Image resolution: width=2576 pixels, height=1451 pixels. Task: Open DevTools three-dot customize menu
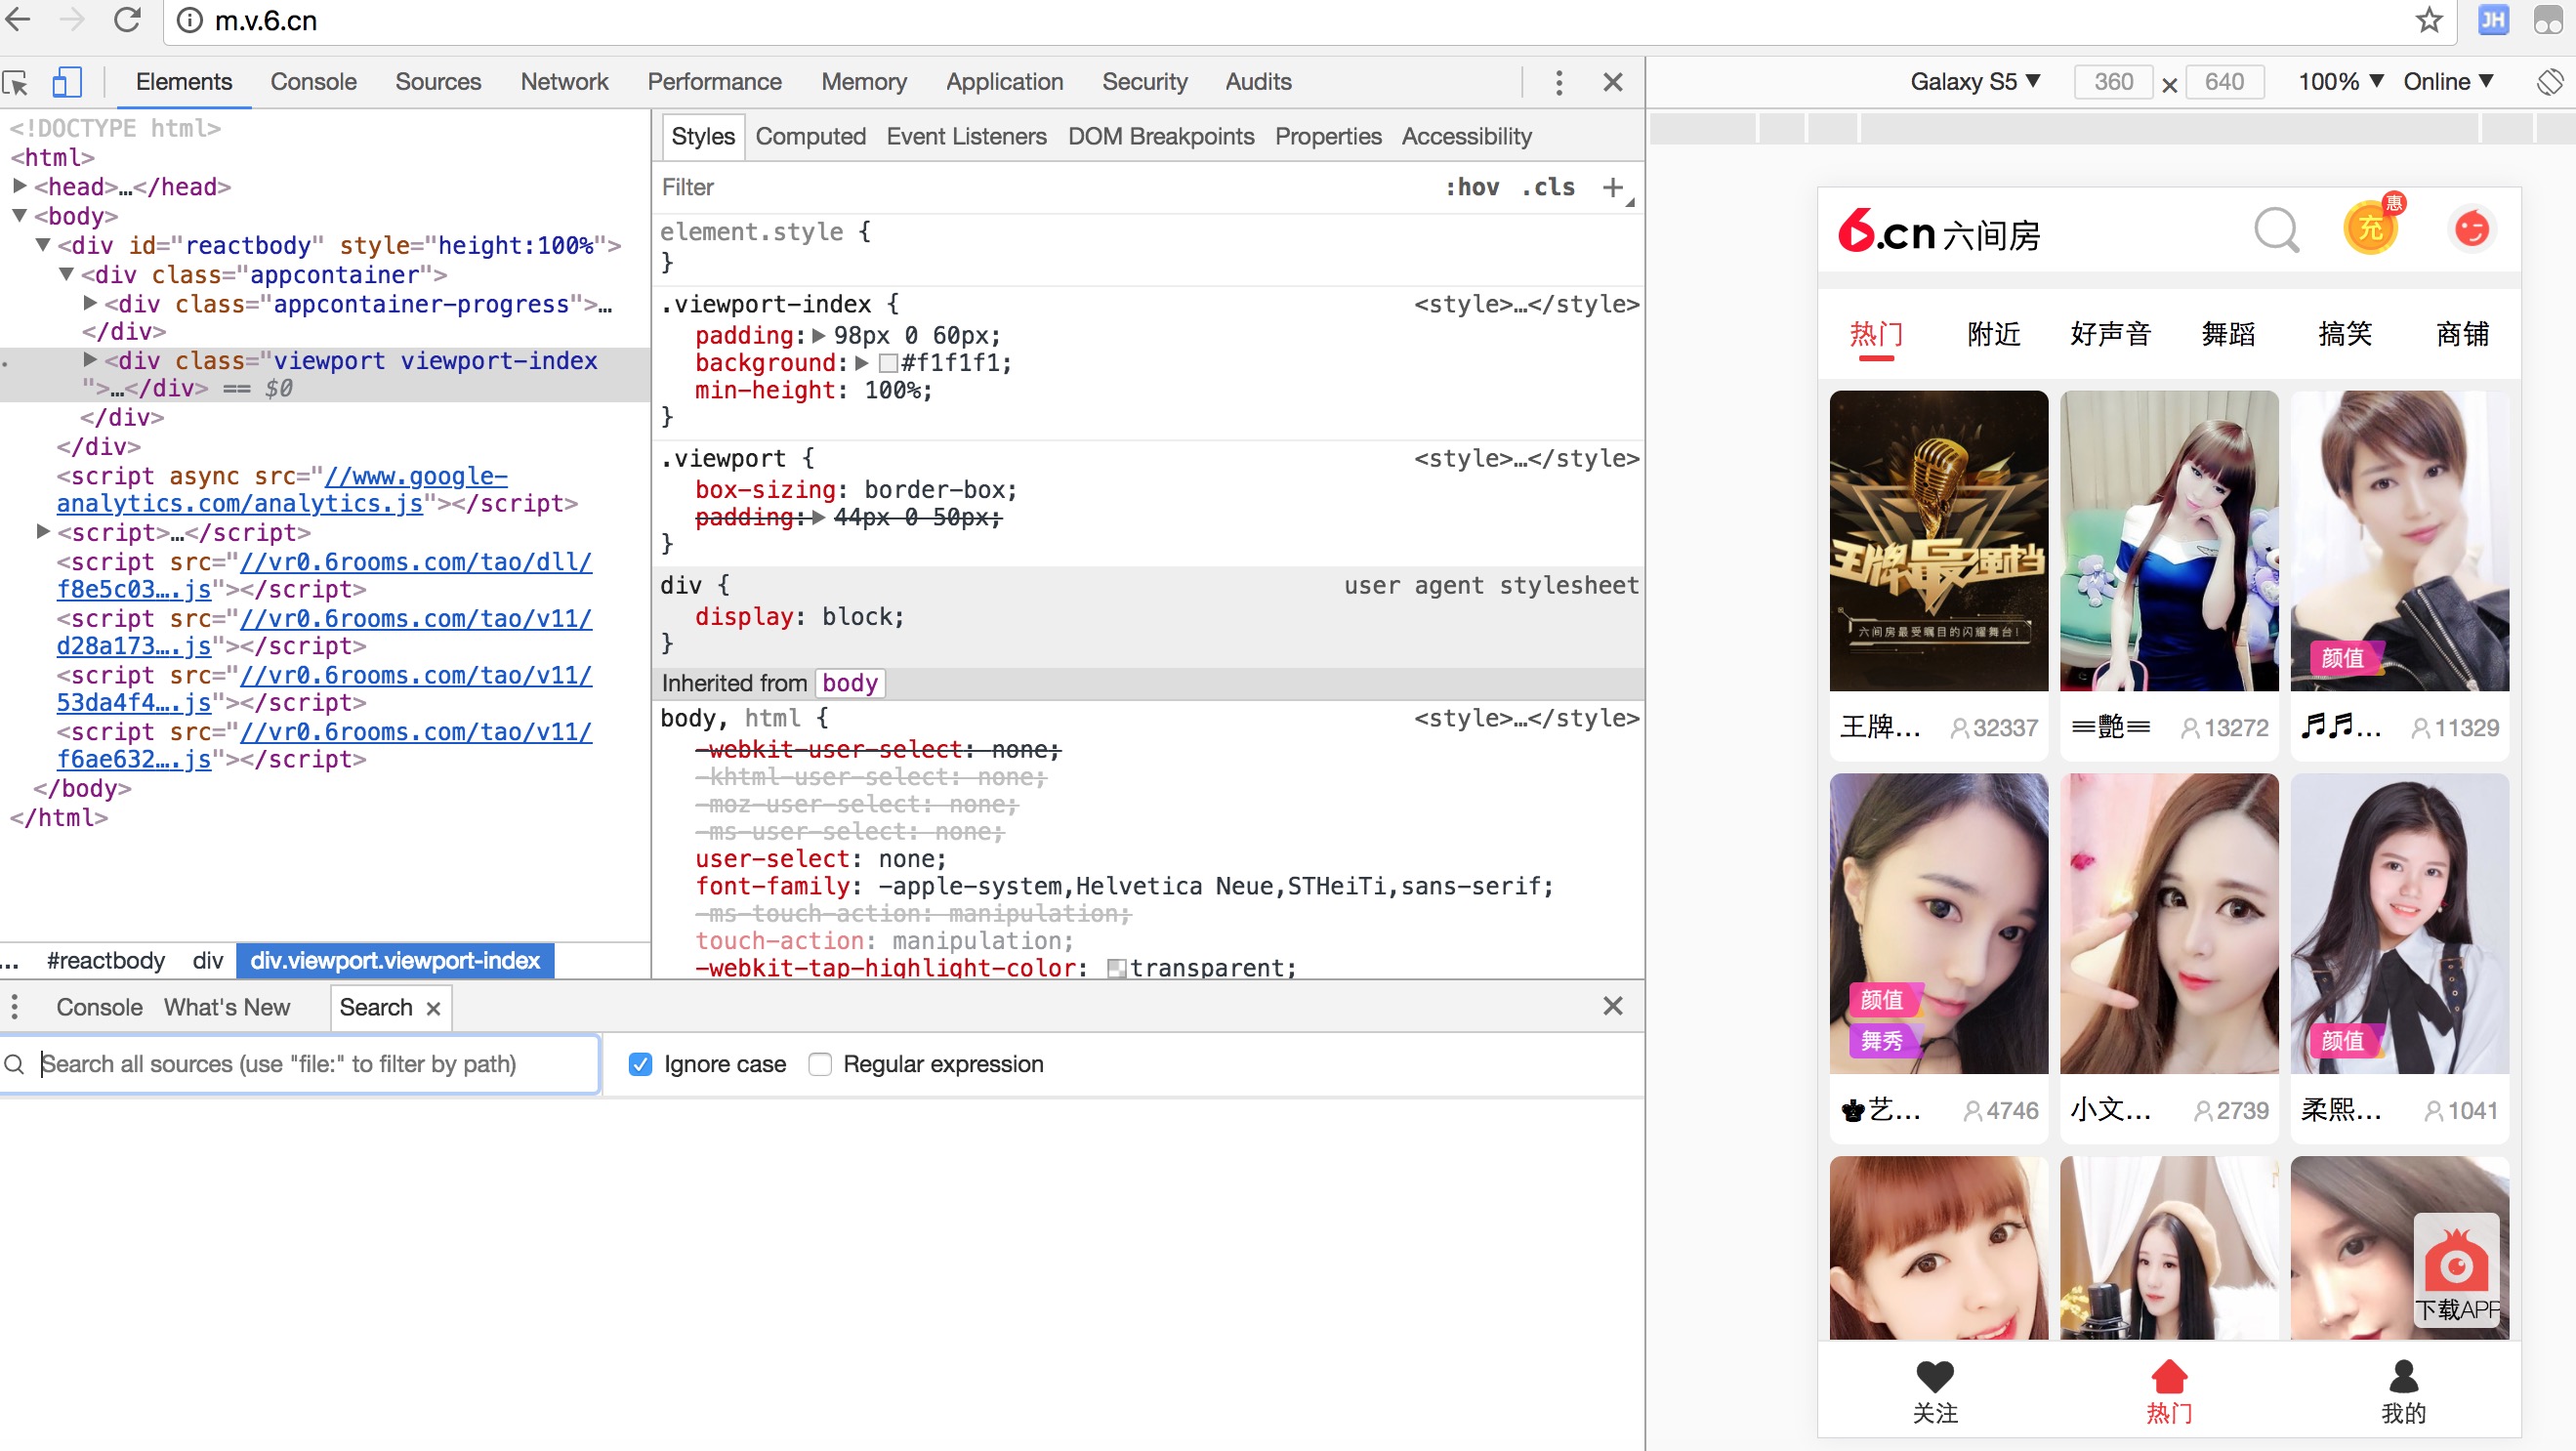[x=1558, y=82]
